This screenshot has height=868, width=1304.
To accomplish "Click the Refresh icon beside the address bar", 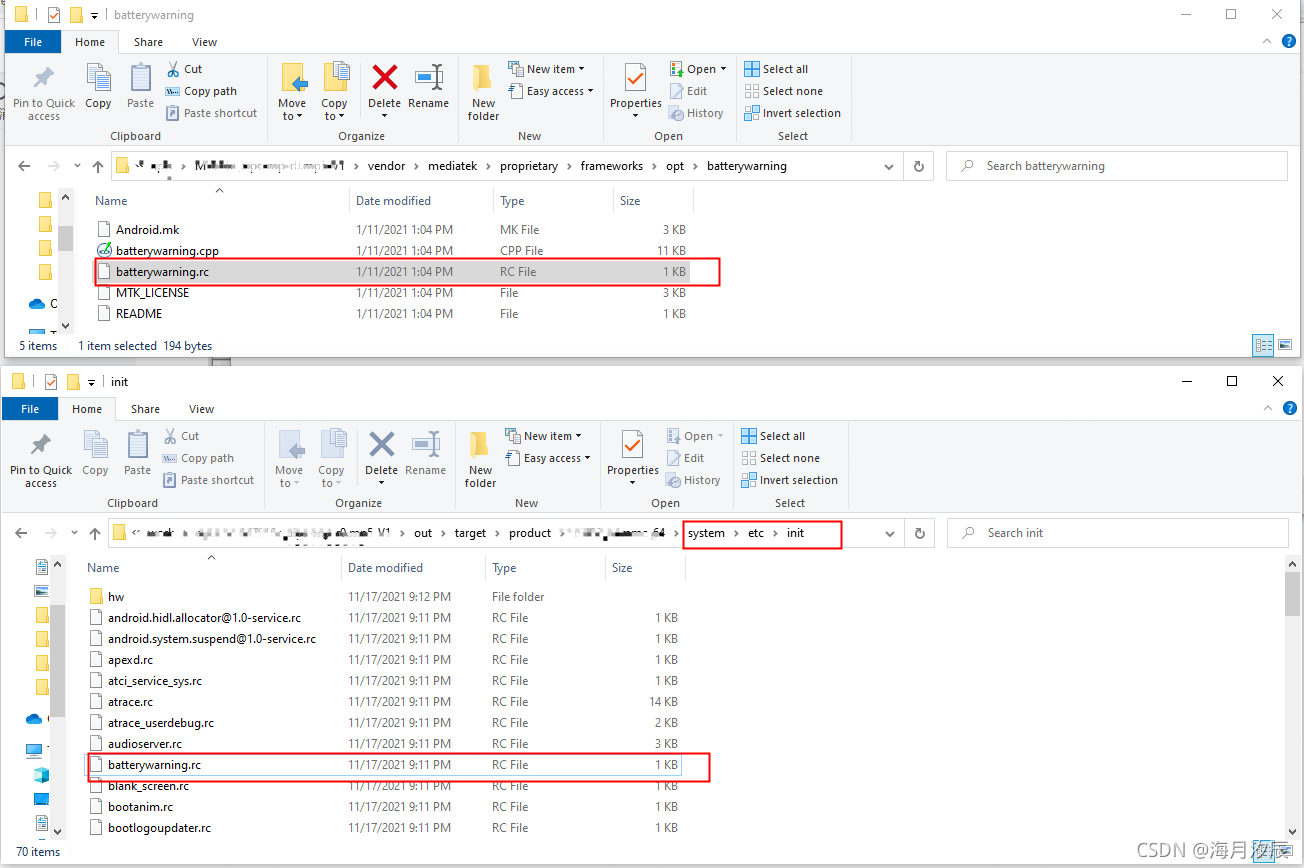I will (918, 166).
